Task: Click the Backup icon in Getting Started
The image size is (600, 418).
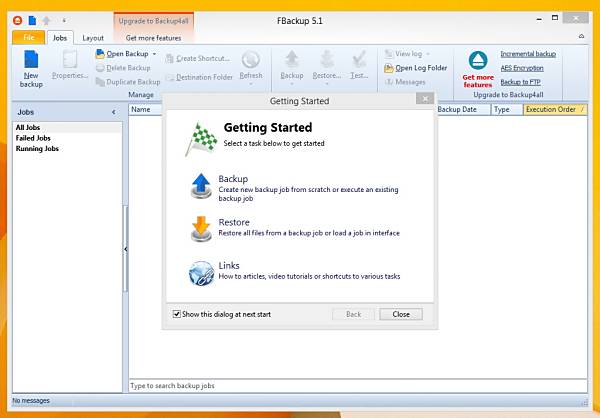Action: (x=201, y=186)
